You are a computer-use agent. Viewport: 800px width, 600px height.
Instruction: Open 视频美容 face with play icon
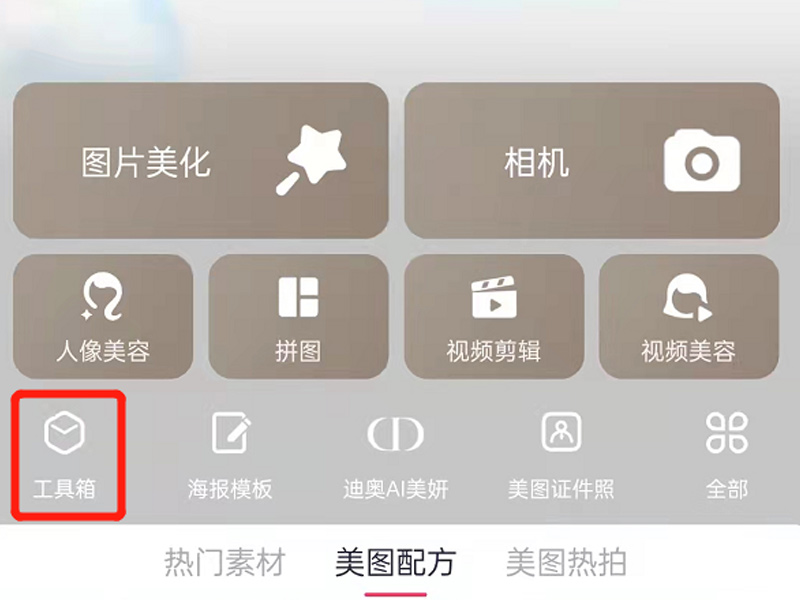point(687,297)
